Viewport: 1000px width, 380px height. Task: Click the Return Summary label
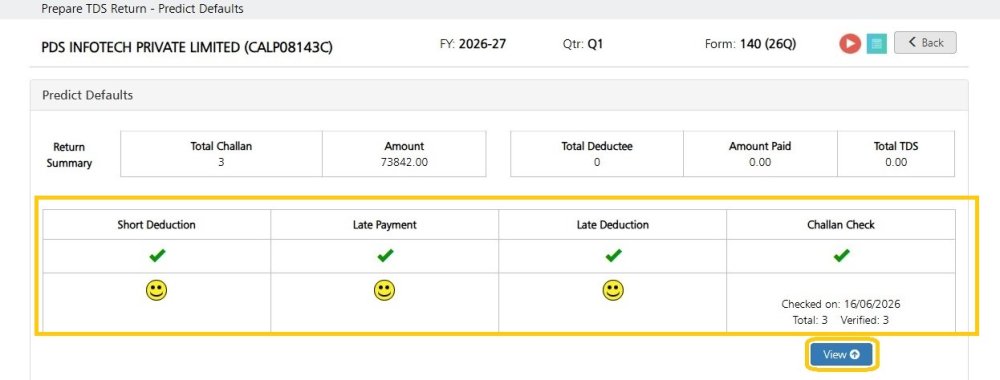click(x=69, y=155)
